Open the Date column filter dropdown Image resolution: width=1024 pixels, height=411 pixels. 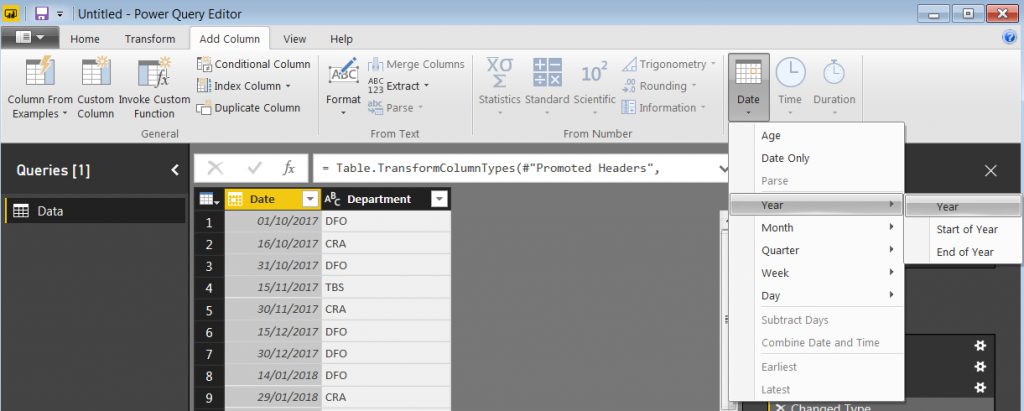[310, 199]
